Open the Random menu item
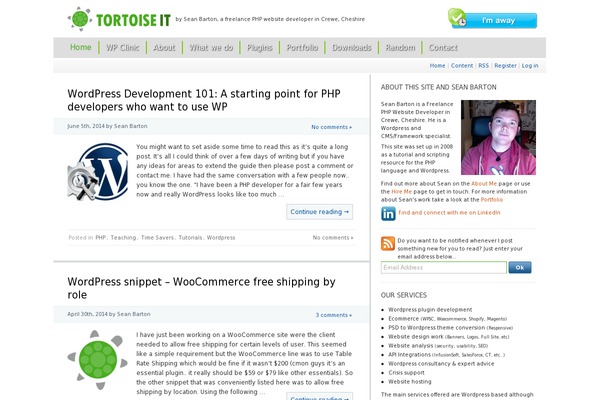 pyautogui.click(x=400, y=47)
